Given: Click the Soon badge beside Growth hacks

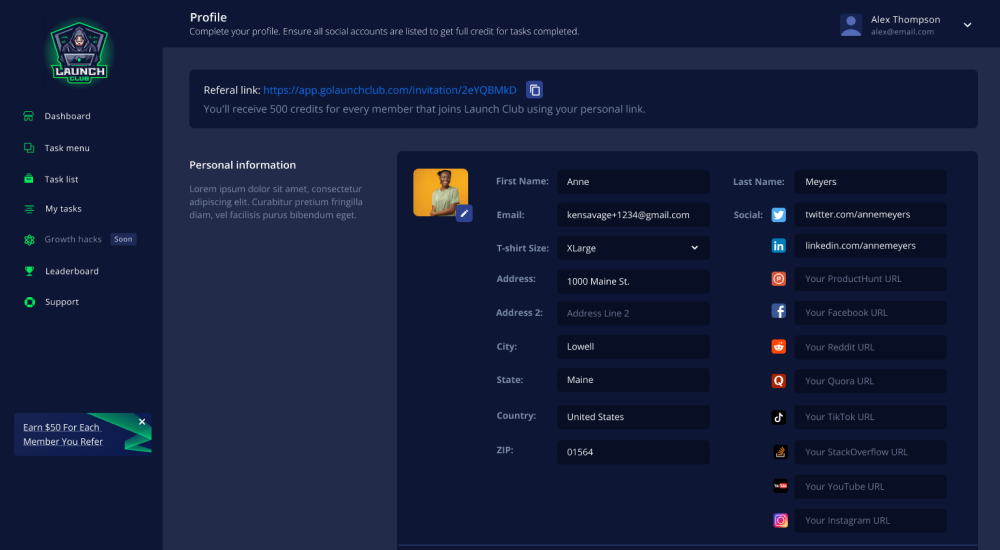Looking at the screenshot, I should click(x=123, y=239).
